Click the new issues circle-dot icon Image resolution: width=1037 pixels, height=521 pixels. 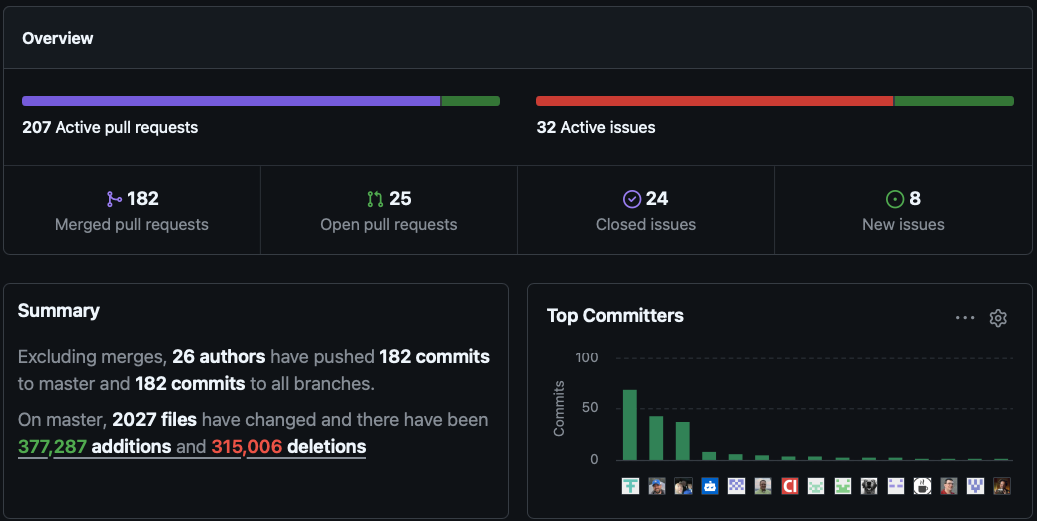(x=895, y=199)
